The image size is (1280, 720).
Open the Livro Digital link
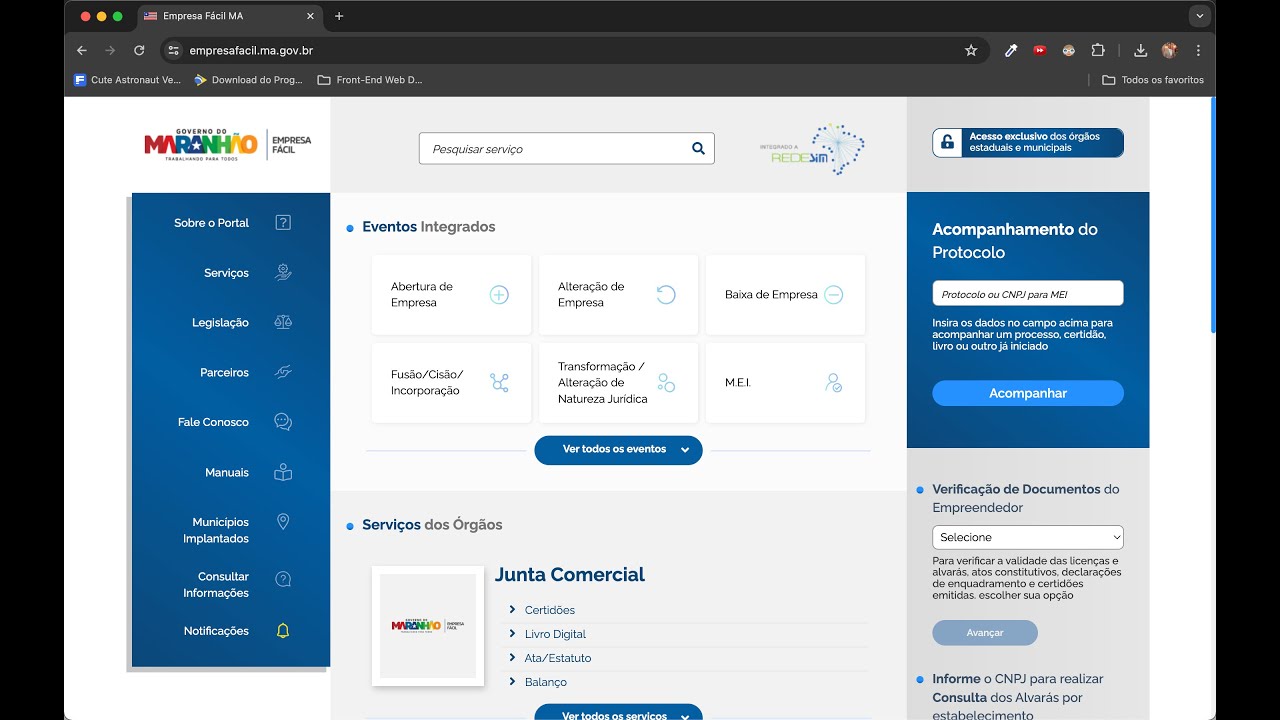click(x=555, y=634)
